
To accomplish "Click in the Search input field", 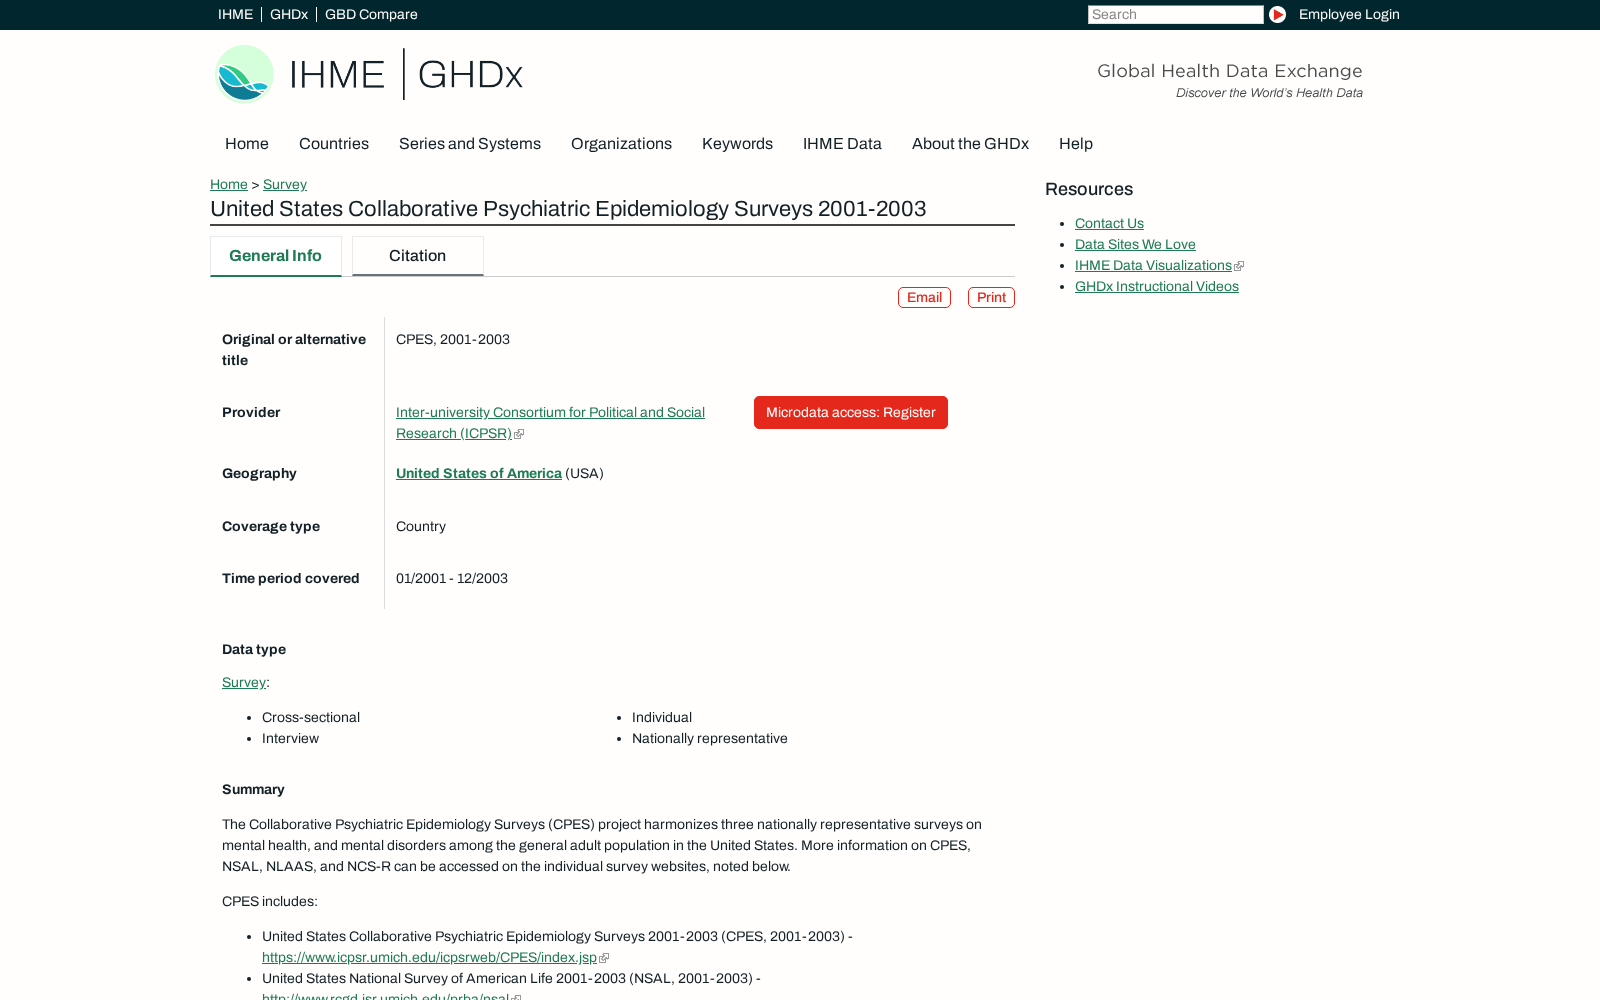I will (x=1175, y=14).
